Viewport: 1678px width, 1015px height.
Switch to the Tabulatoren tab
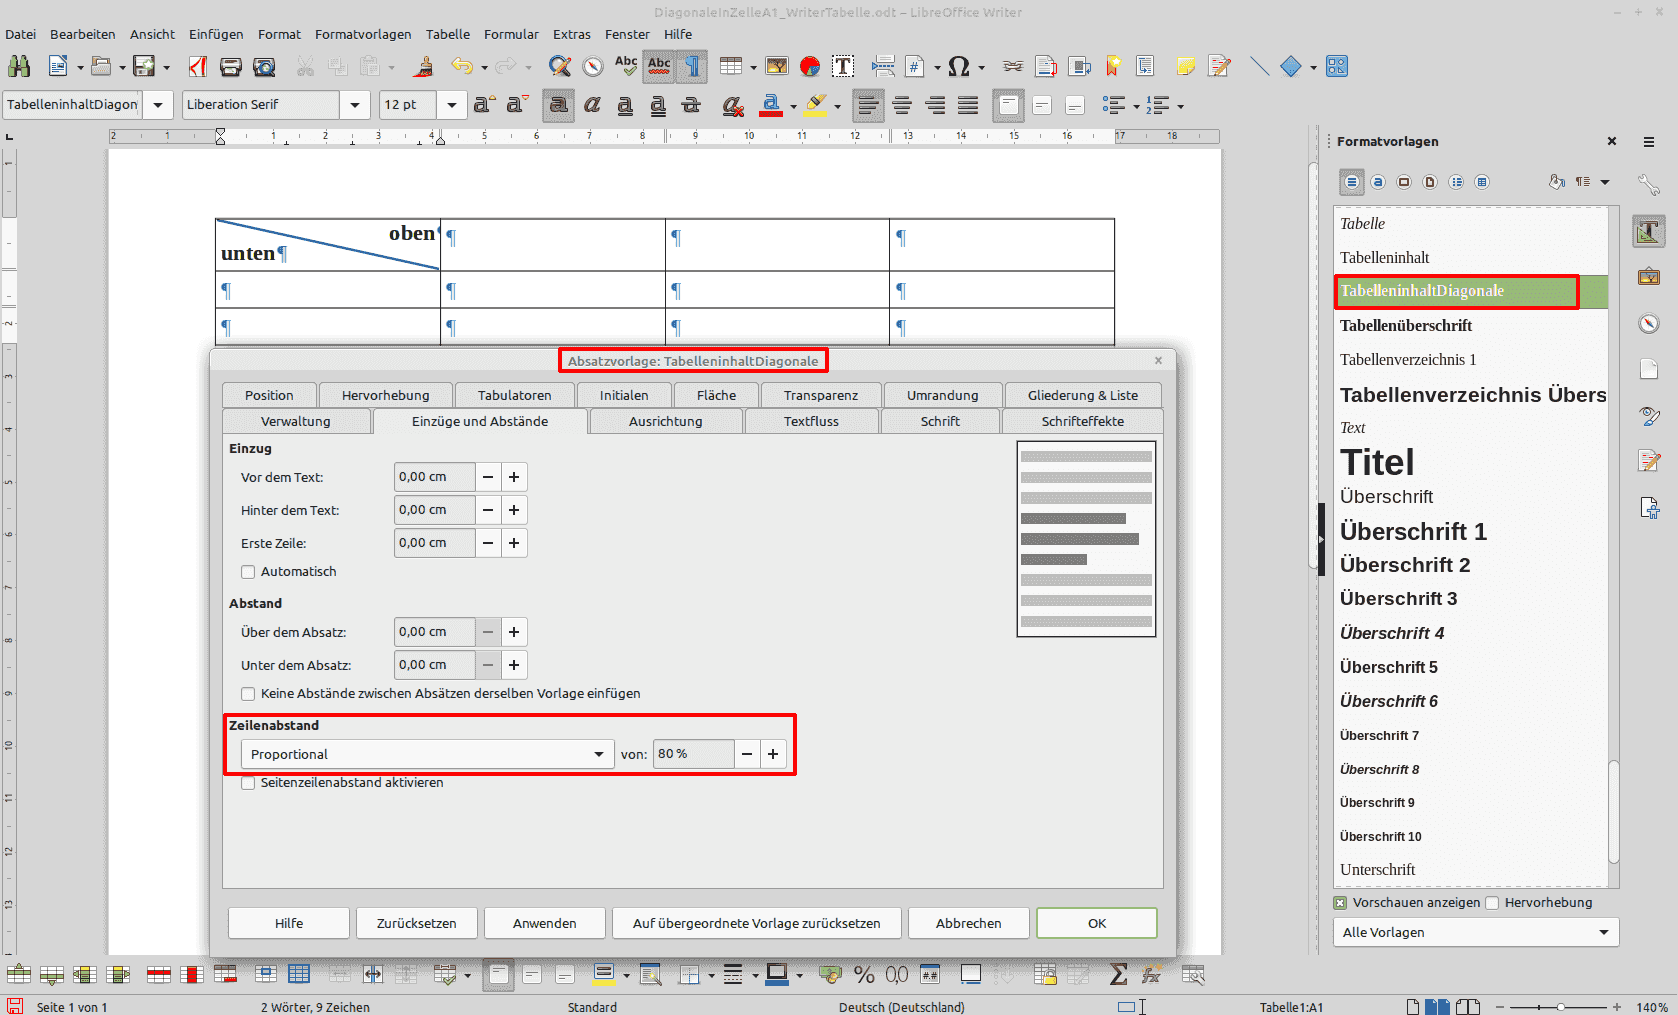[514, 395]
